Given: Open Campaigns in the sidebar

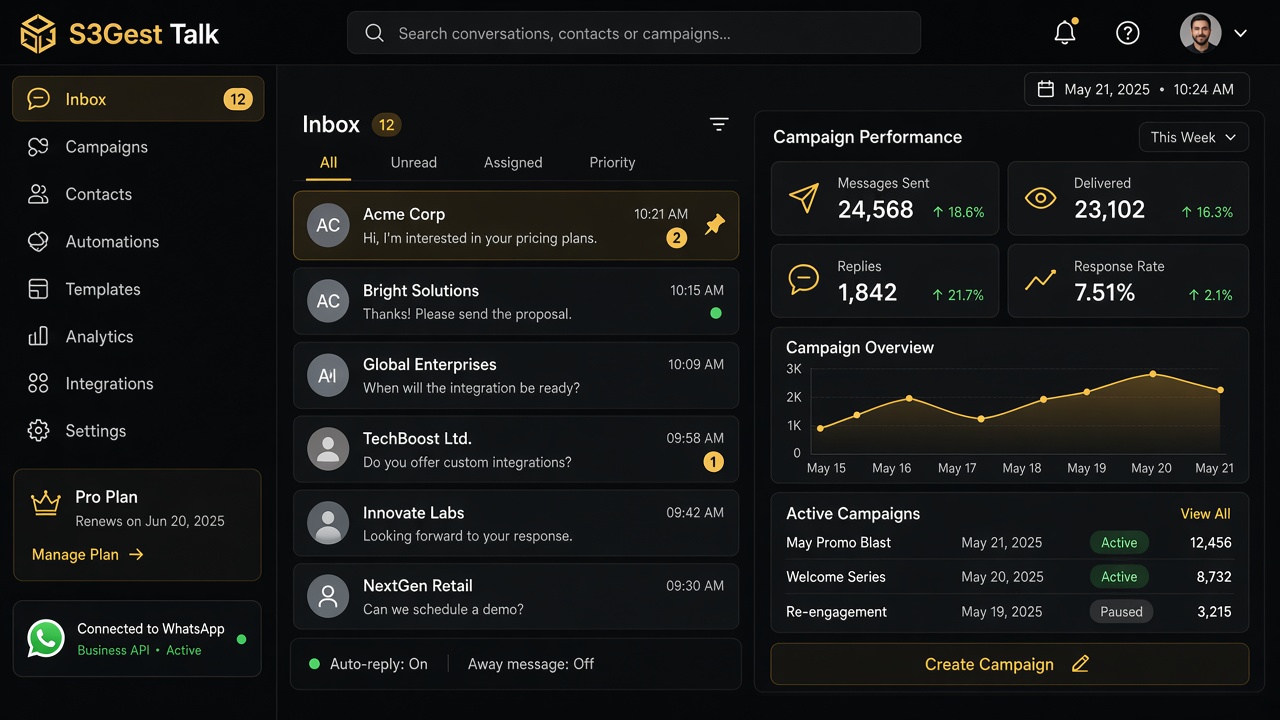Looking at the screenshot, I should pos(138,147).
